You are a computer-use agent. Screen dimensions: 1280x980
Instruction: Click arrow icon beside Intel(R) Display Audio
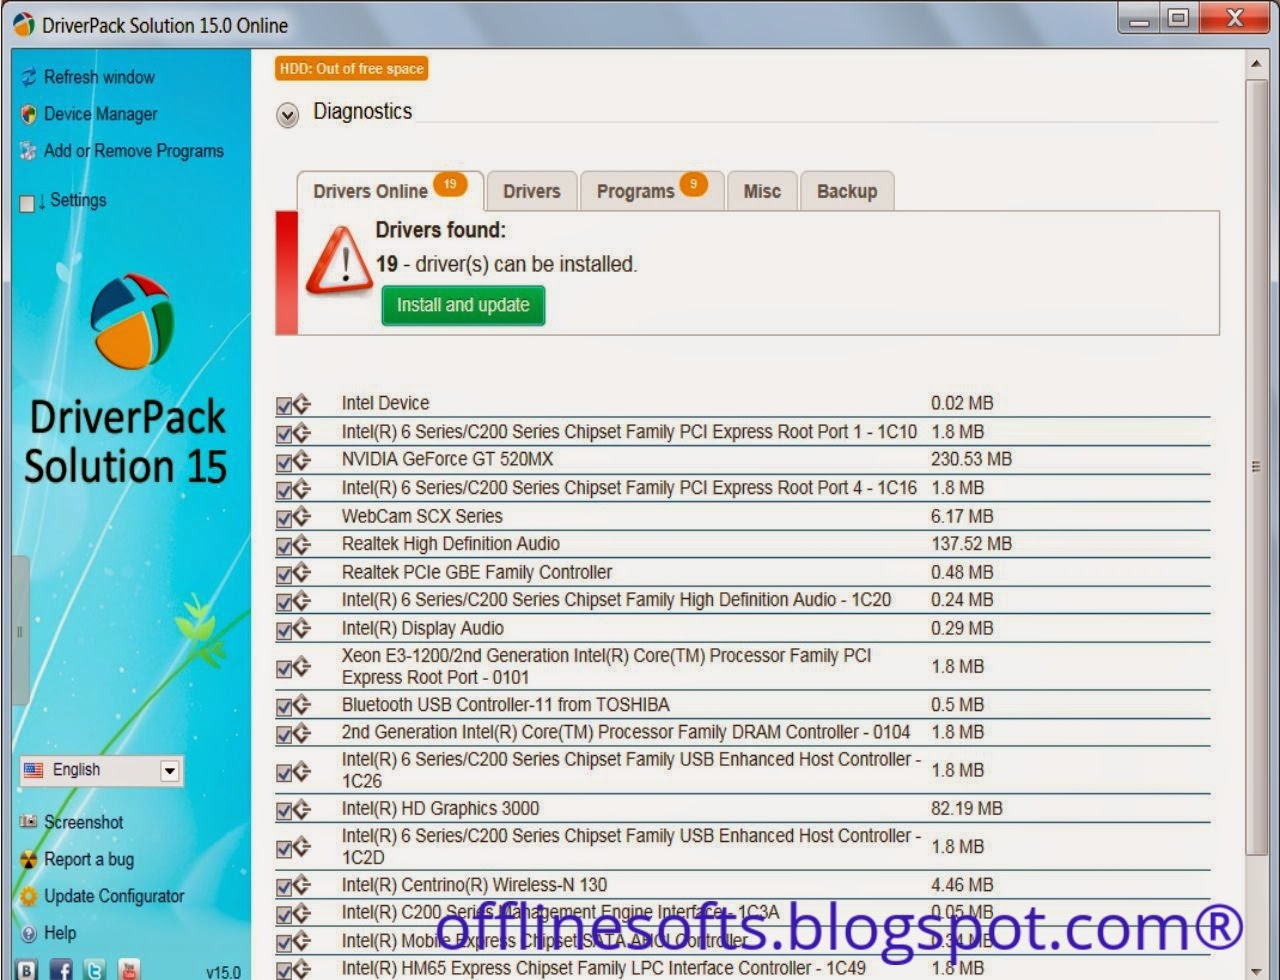click(x=303, y=629)
